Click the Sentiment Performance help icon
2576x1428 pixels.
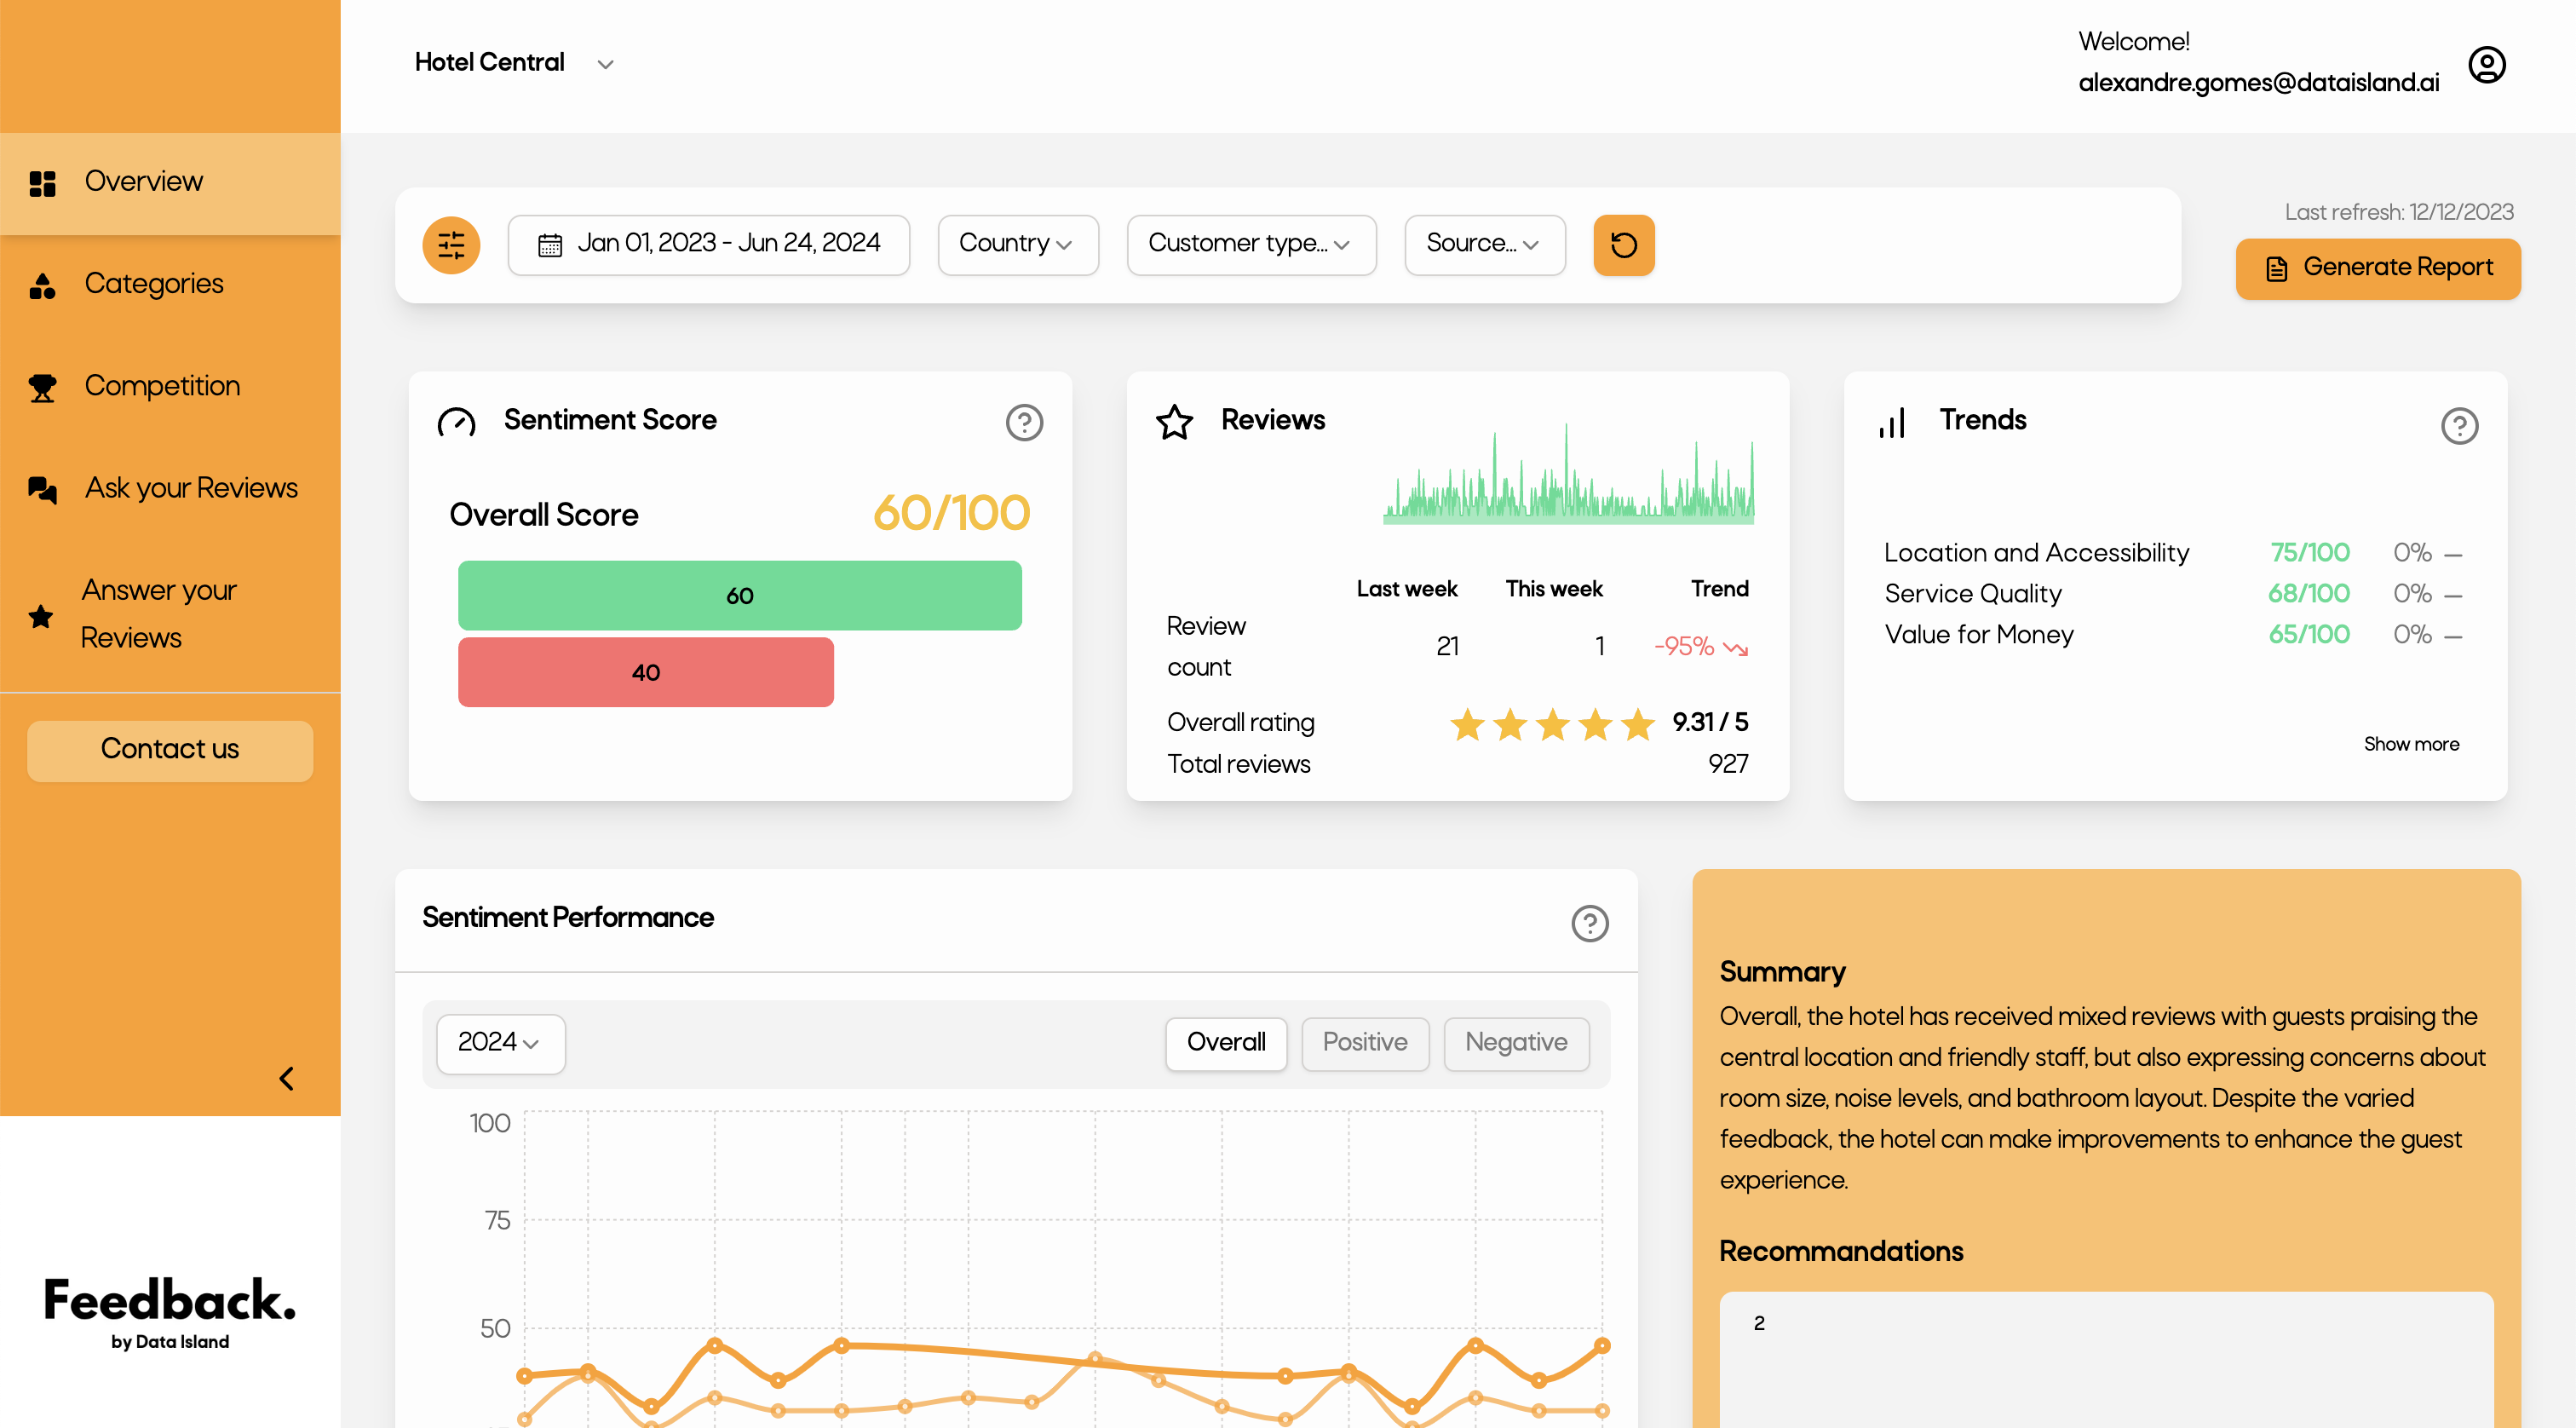point(1589,923)
